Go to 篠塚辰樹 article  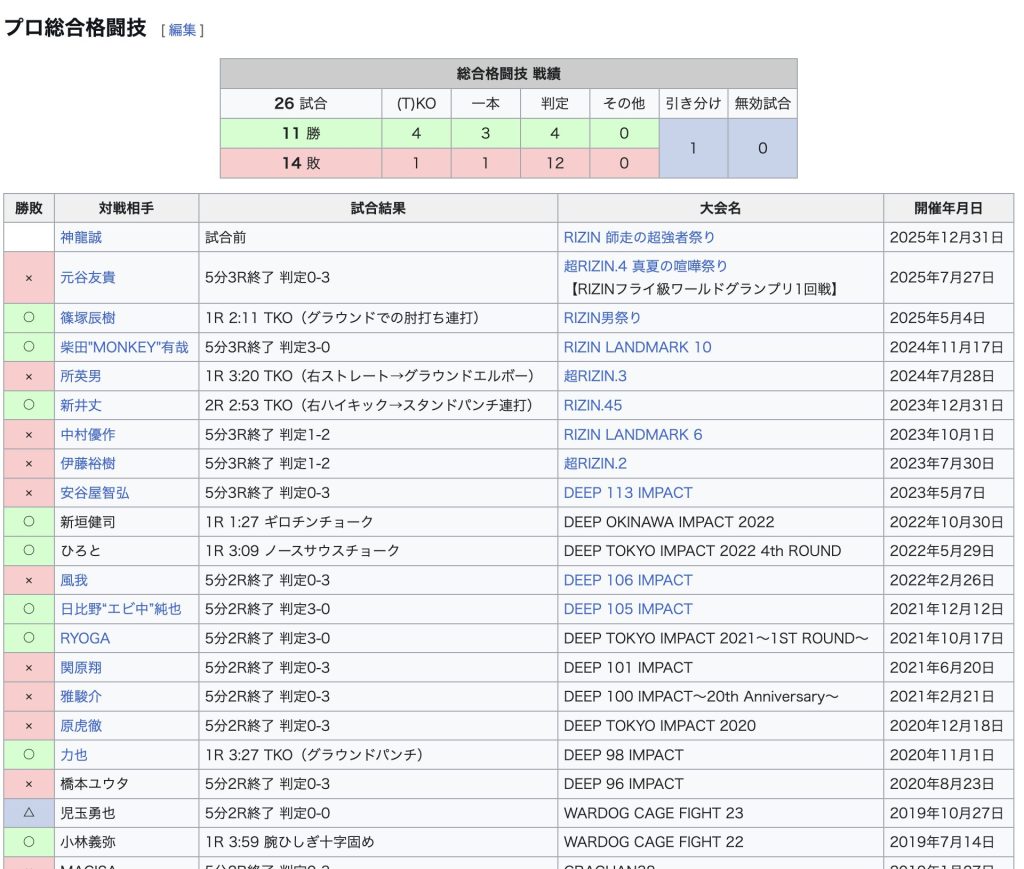coord(88,318)
